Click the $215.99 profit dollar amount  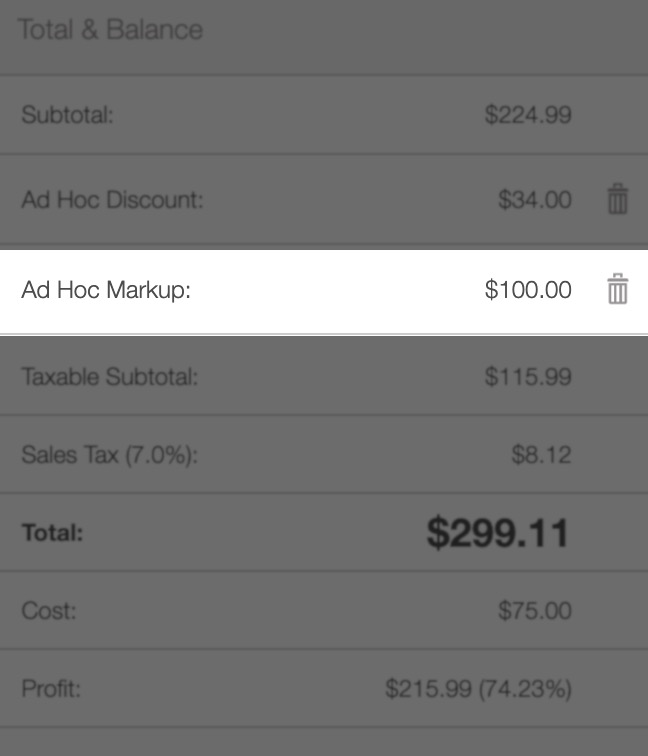(x=426, y=689)
